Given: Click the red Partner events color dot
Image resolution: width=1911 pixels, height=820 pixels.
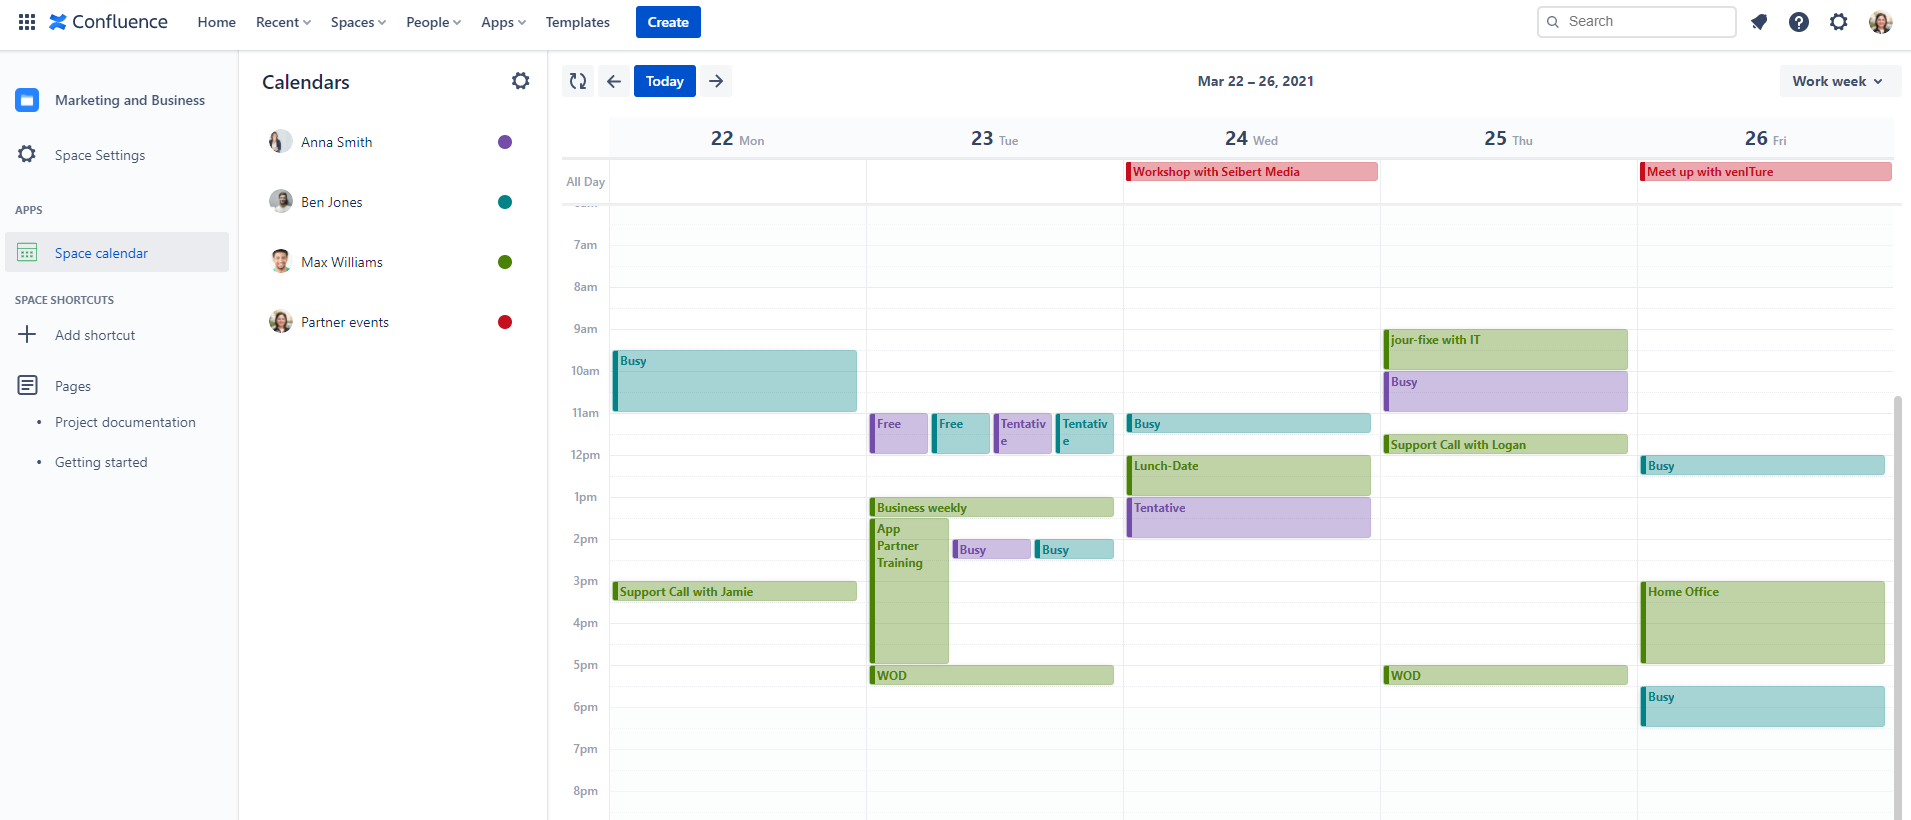Looking at the screenshot, I should point(505,322).
